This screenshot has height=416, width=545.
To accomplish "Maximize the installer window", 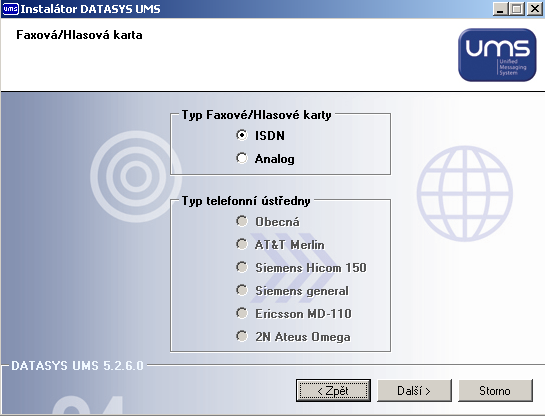I will pos(516,9).
